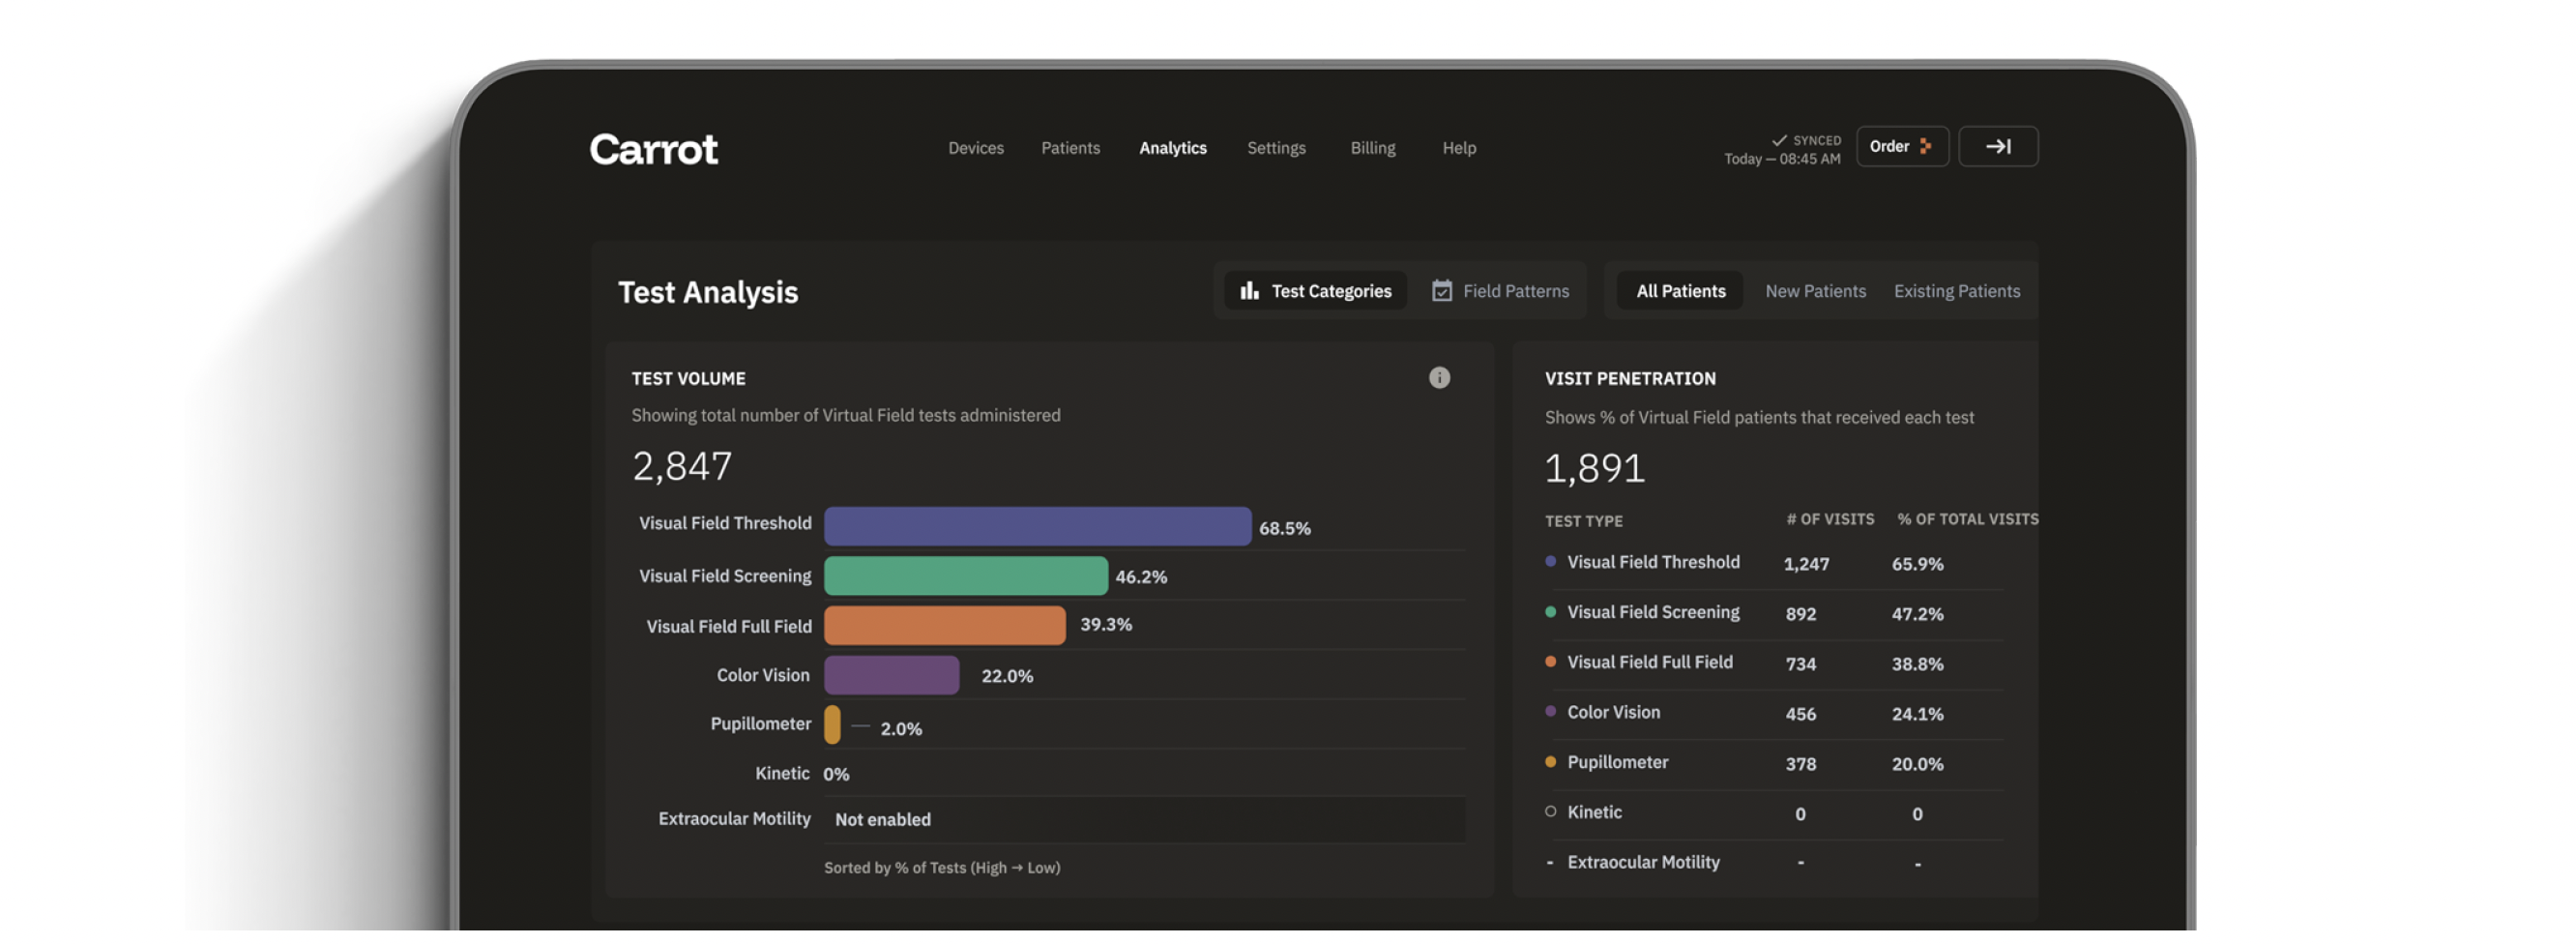Click the Synced checkmark icon

point(1779,140)
